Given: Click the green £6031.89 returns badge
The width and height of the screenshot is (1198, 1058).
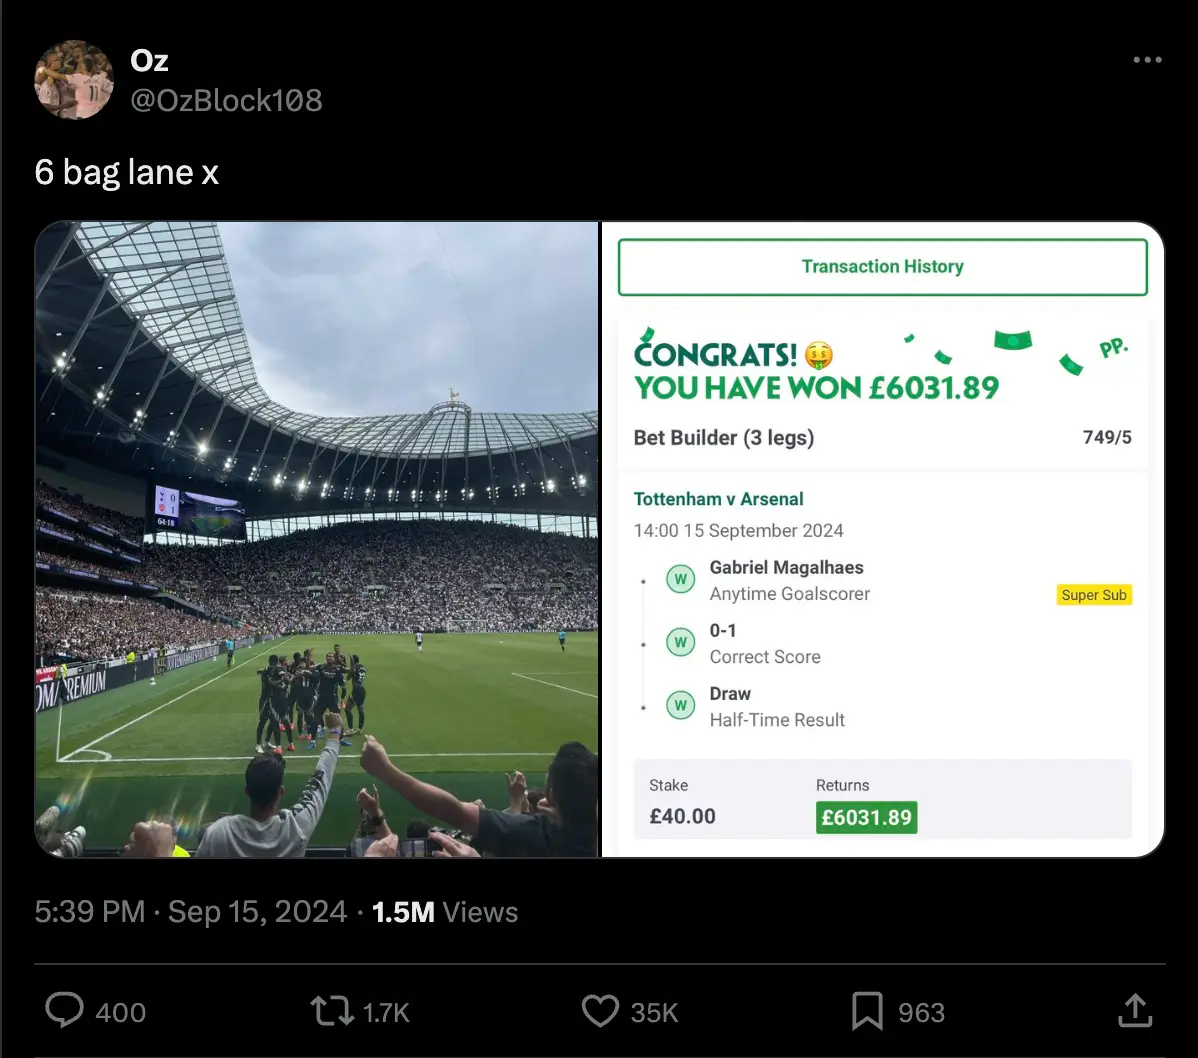Looking at the screenshot, I should 866,817.
